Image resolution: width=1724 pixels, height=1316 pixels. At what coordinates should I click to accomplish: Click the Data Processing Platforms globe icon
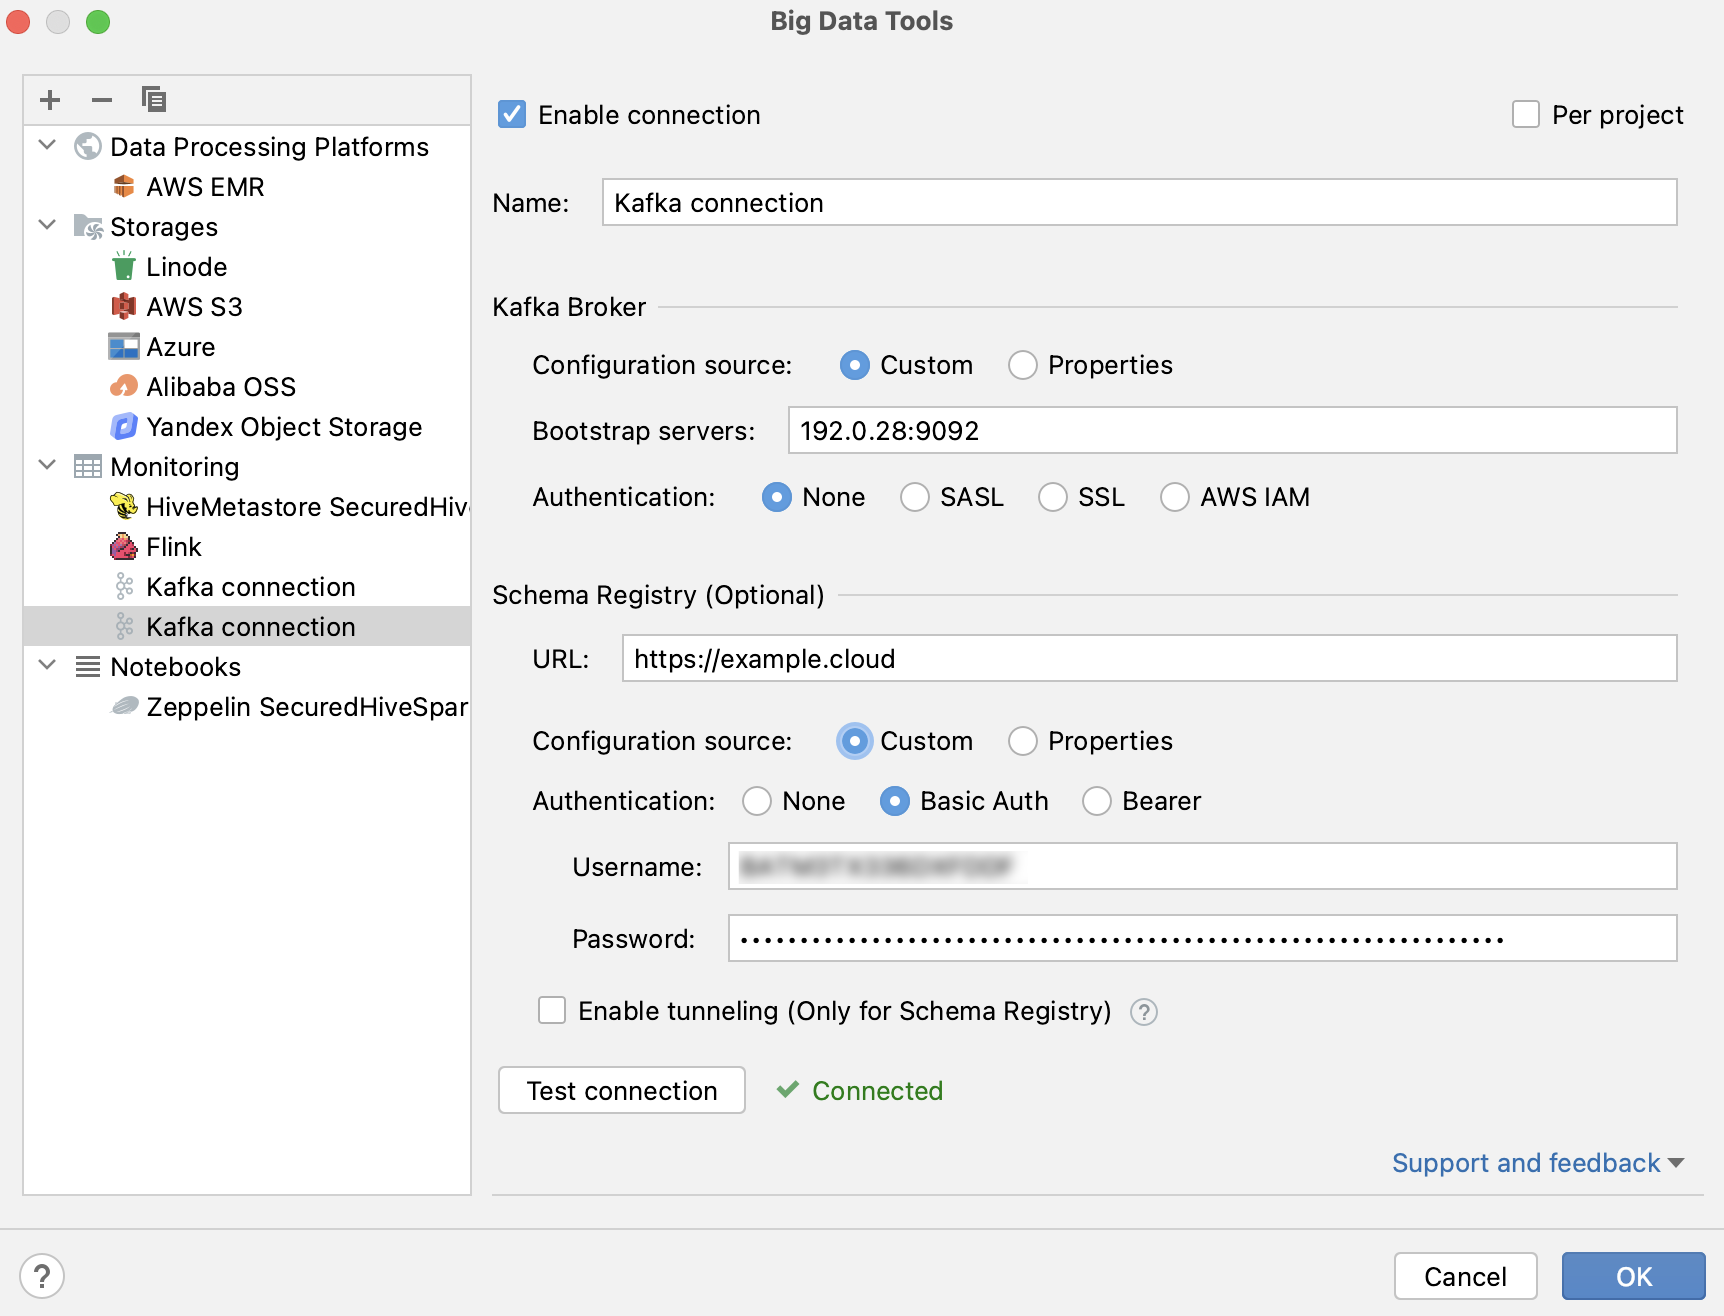point(88,147)
